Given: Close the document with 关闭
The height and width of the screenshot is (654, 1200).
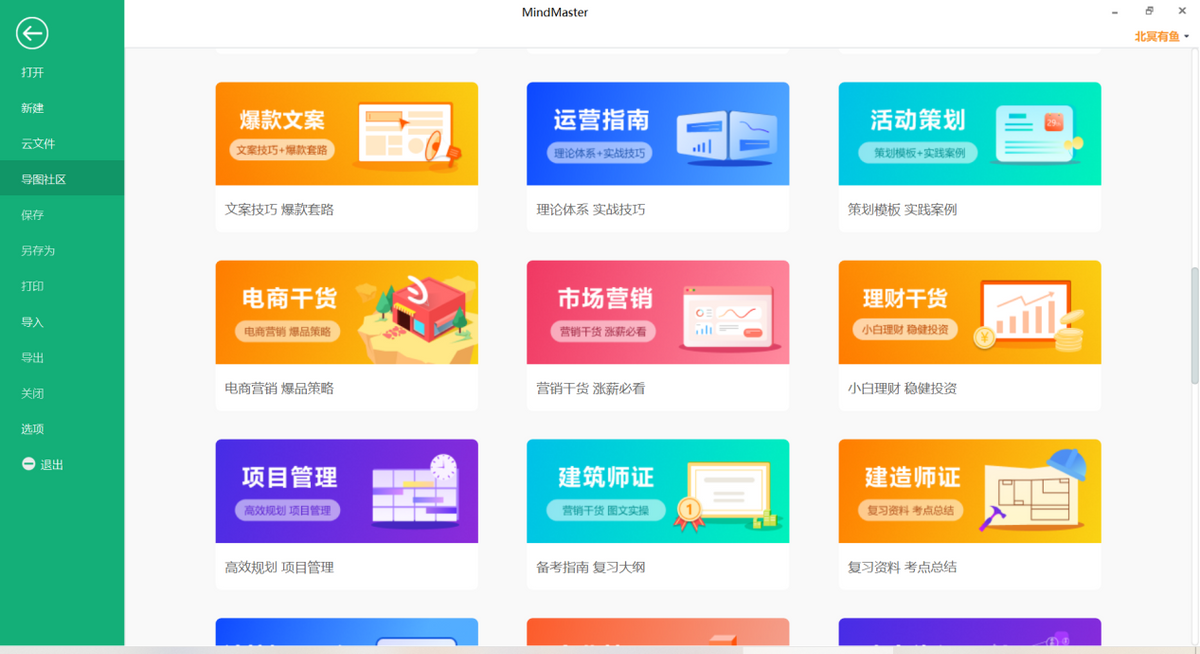Looking at the screenshot, I should tap(31, 393).
